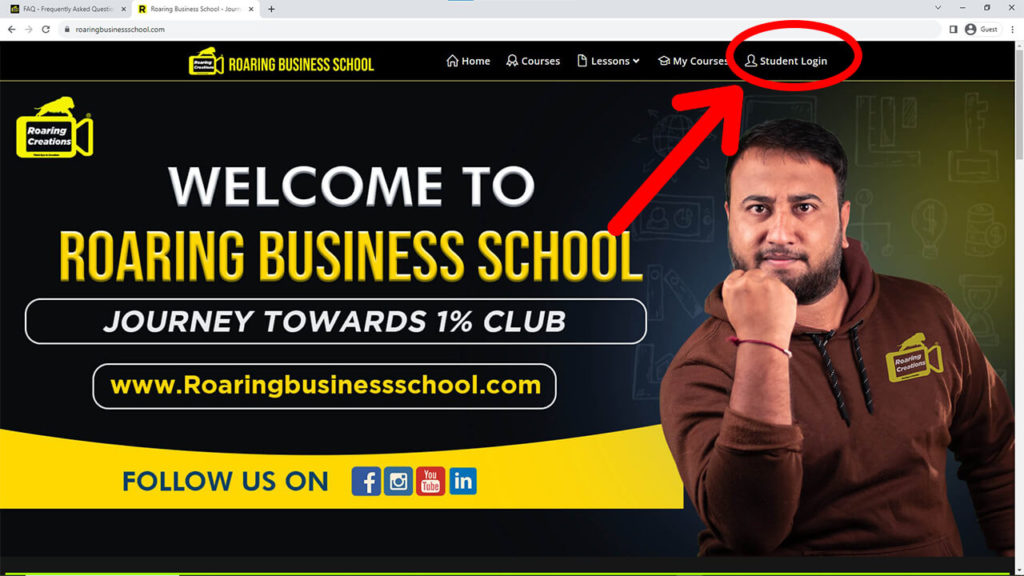Go to the Home menu item
Image resolution: width=1024 pixels, height=576 pixels.
468,61
